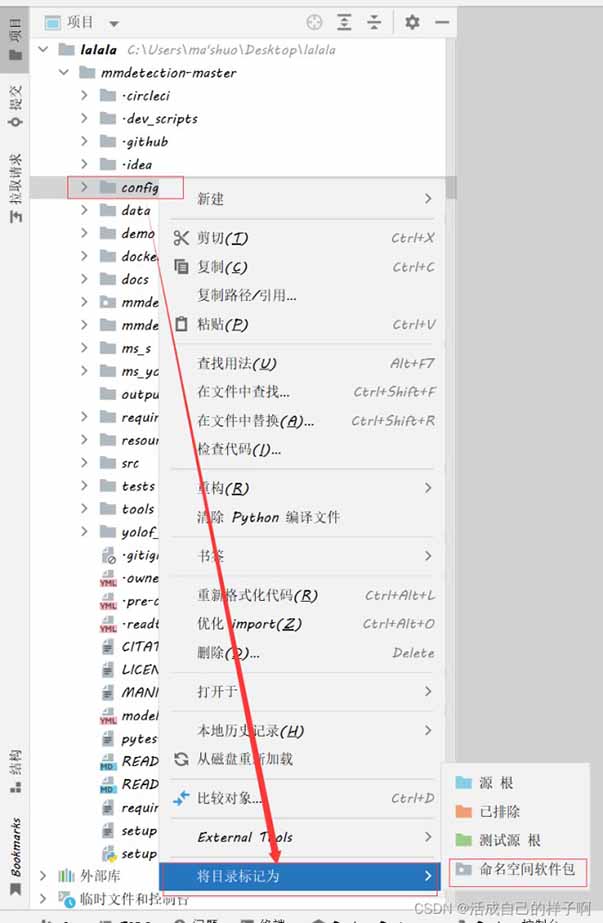
Task: Click the reload from disk icon
Action: [x=181, y=759]
